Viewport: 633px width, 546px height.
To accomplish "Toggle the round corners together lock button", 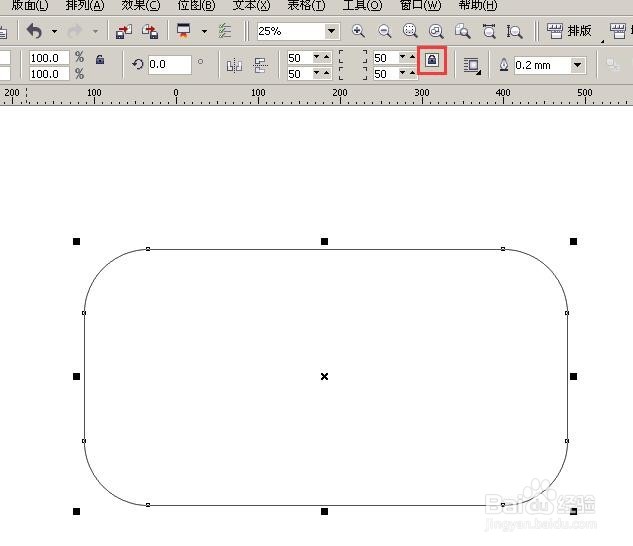I will (x=432, y=60).
